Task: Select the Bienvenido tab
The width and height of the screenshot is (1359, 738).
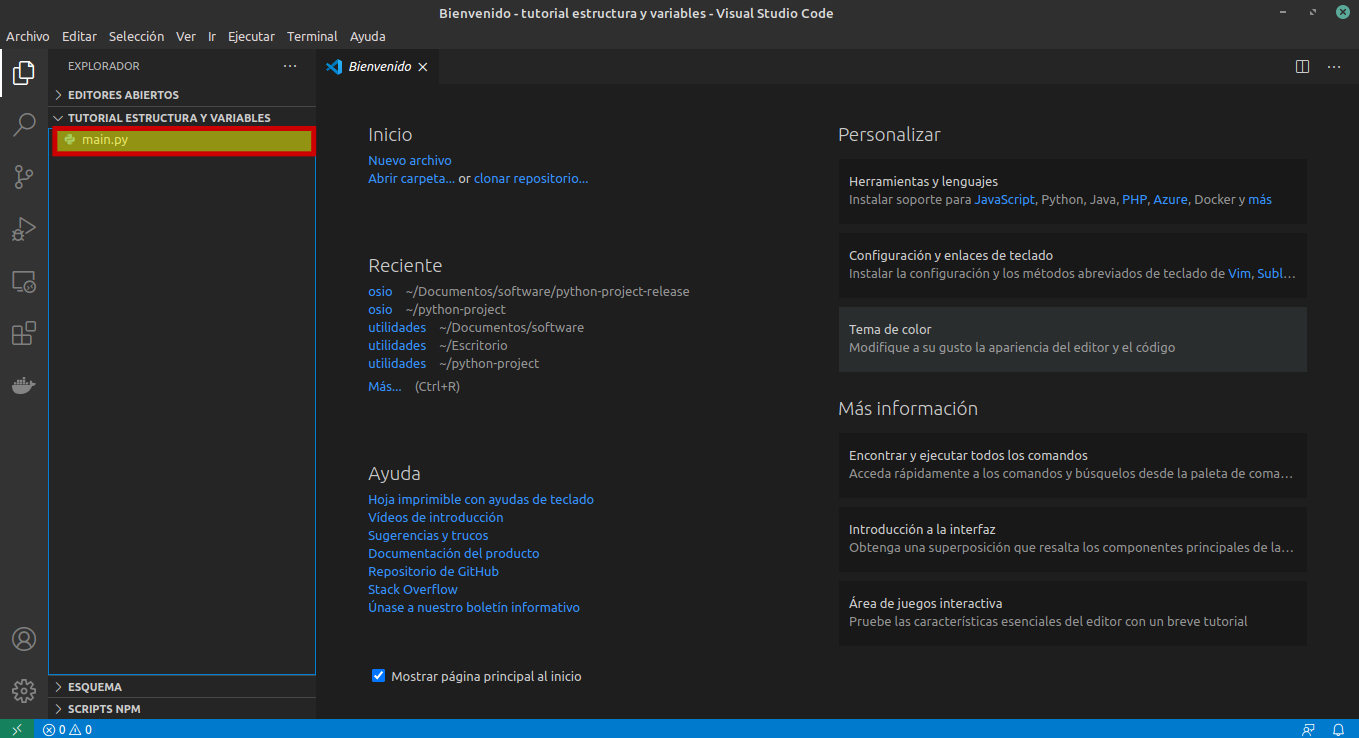Action: [x=377, y=67]
